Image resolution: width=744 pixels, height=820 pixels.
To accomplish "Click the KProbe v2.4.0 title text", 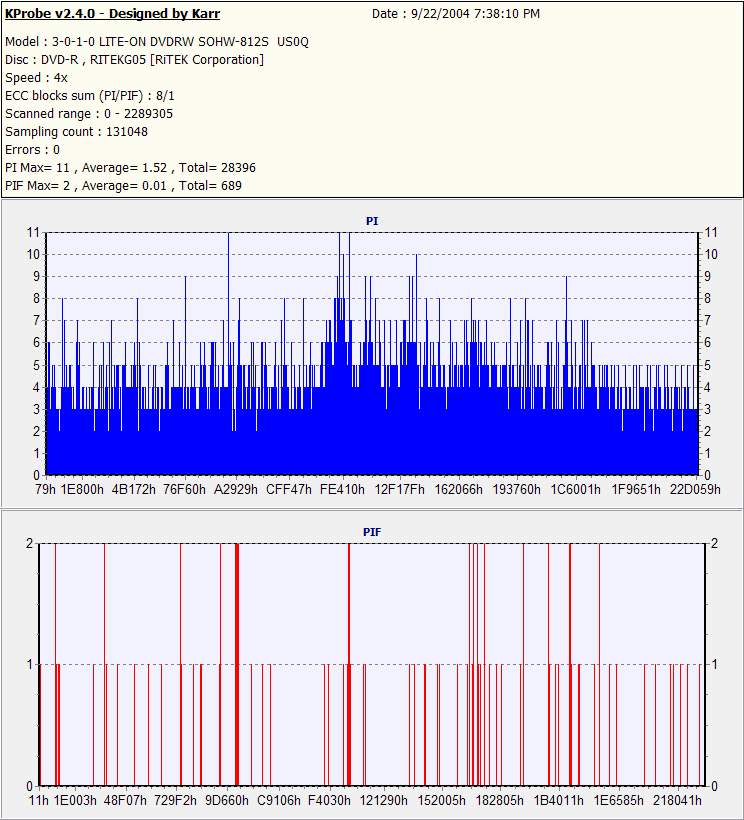I will pyautogui.click(x=112, y=14).
